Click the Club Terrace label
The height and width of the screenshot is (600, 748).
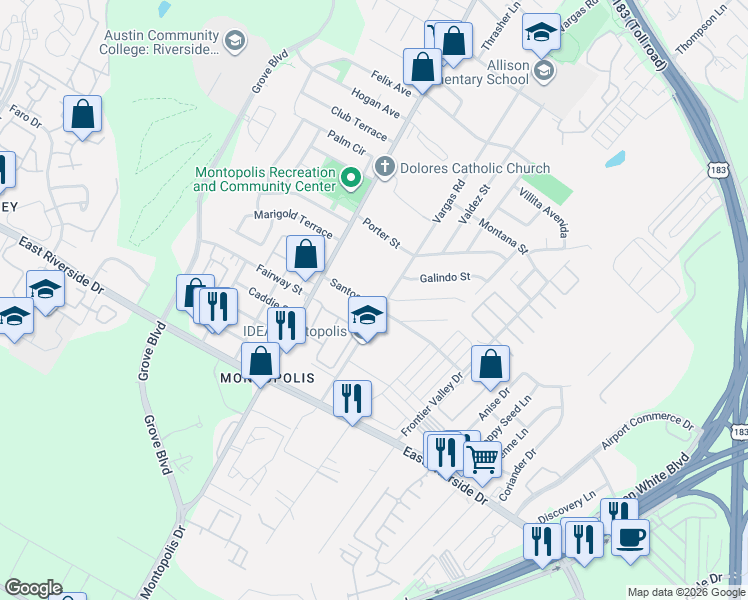[x=359, y=124]
